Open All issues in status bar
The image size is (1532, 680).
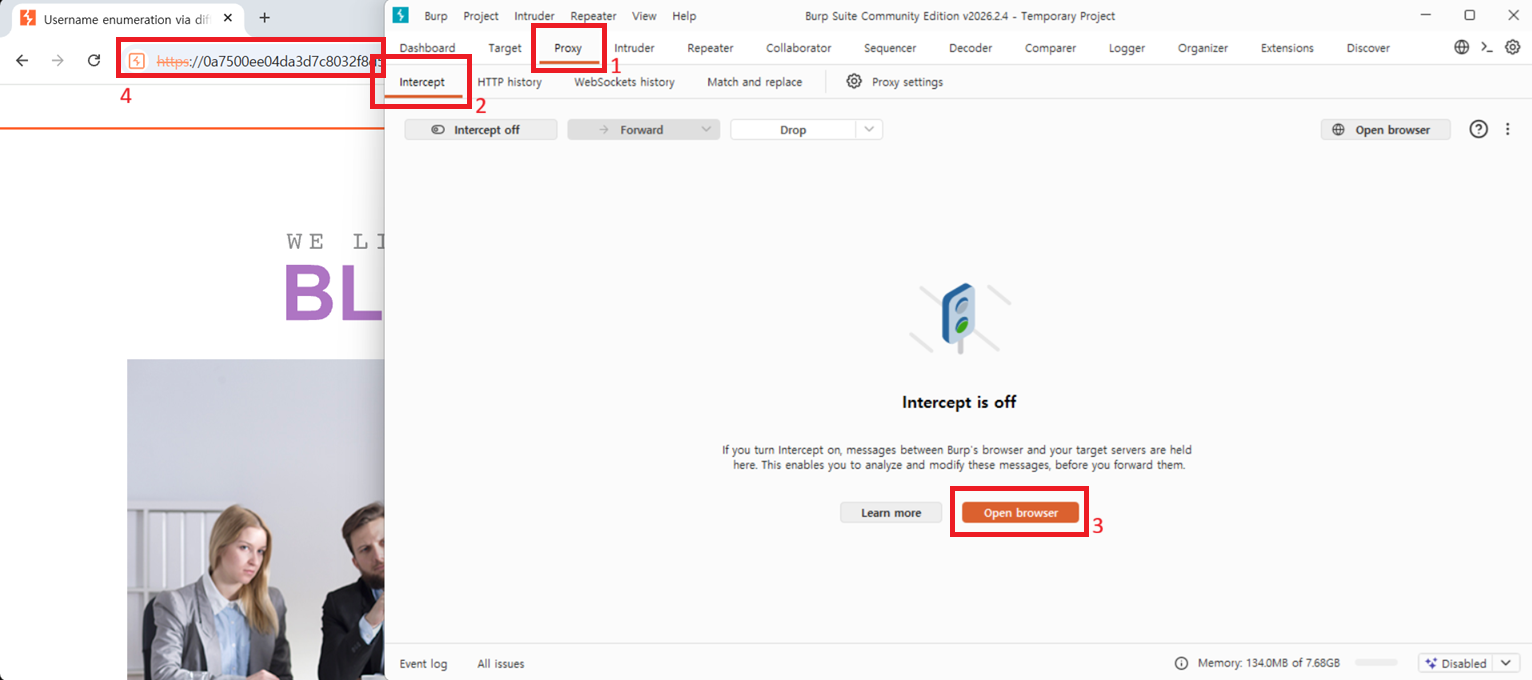[x=501, y=664]
